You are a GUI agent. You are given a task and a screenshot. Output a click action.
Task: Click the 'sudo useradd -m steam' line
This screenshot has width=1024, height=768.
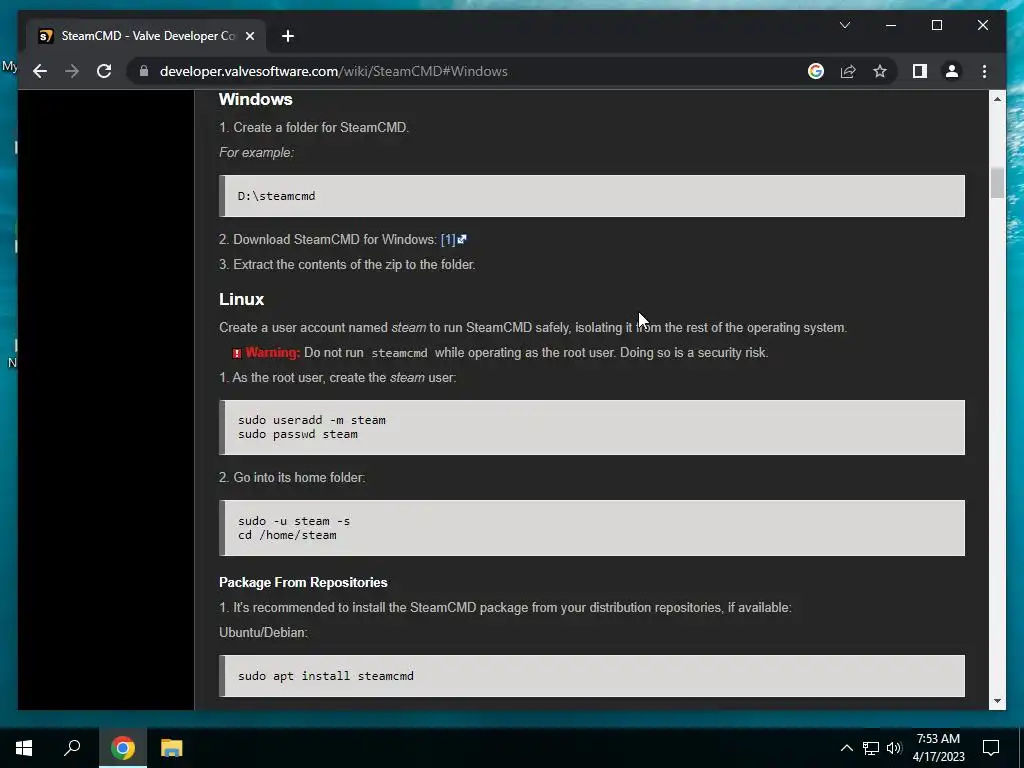pos(312,420)
